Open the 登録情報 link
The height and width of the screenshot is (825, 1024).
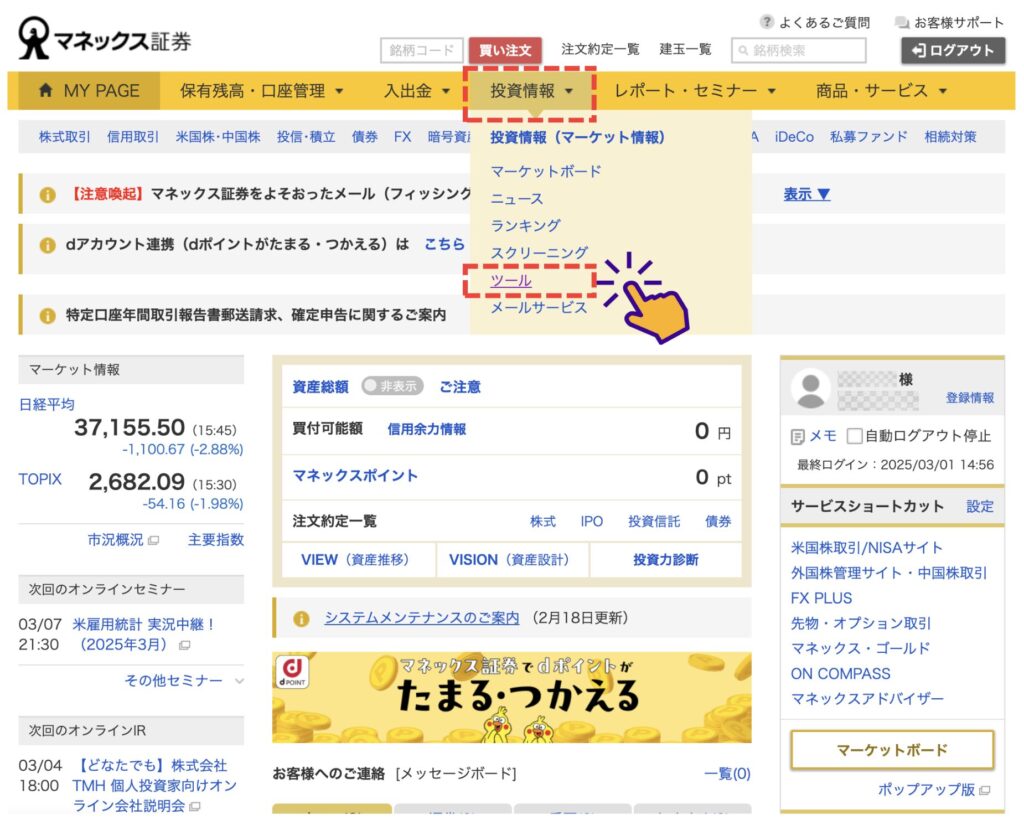click(x=970, y=398)
